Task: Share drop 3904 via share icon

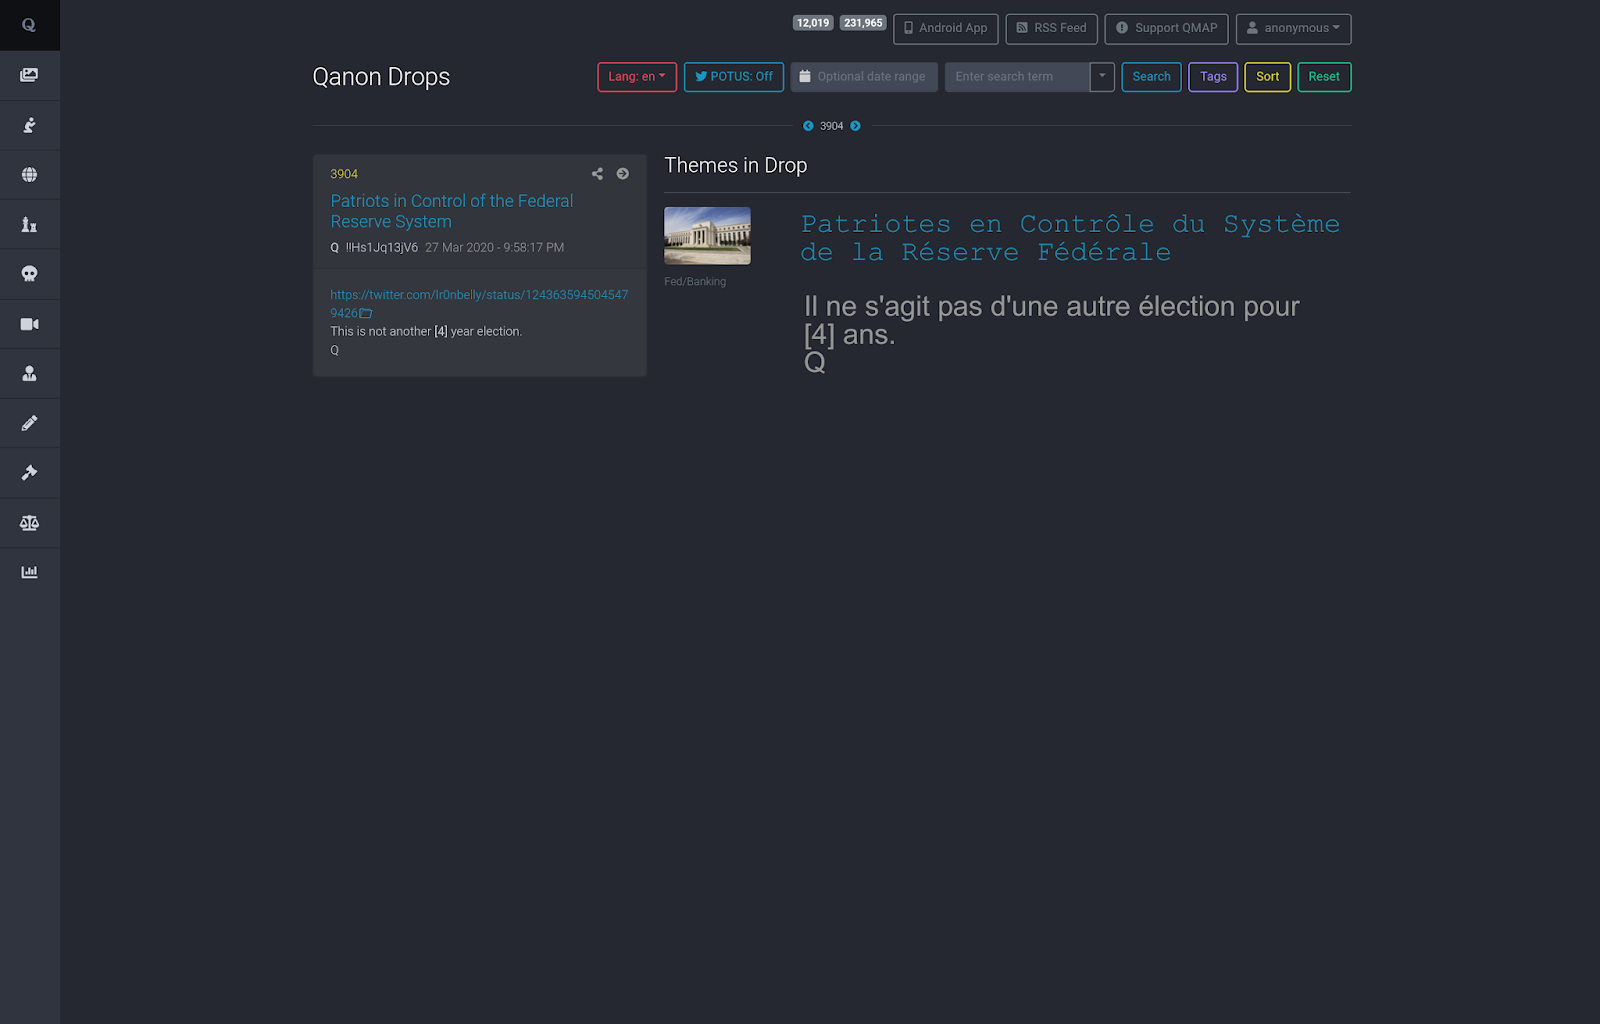Action: (597, 174)
